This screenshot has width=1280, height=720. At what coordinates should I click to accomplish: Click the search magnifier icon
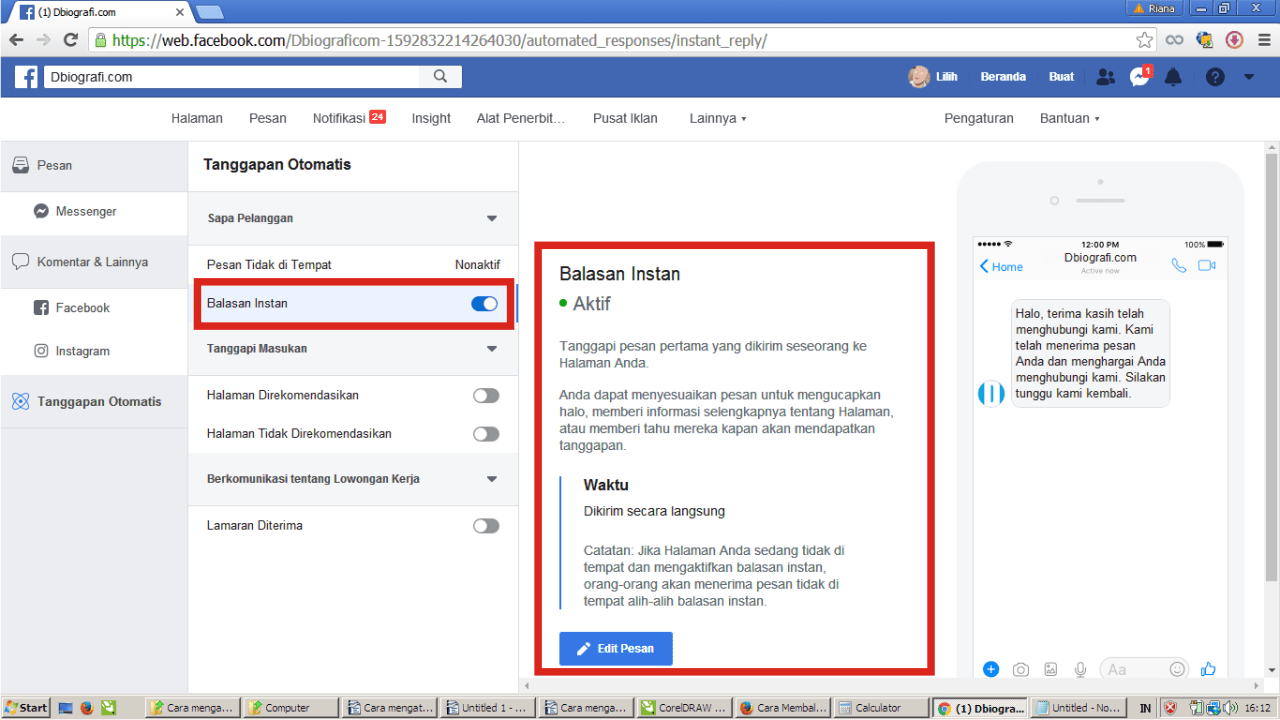pos(441,76)
